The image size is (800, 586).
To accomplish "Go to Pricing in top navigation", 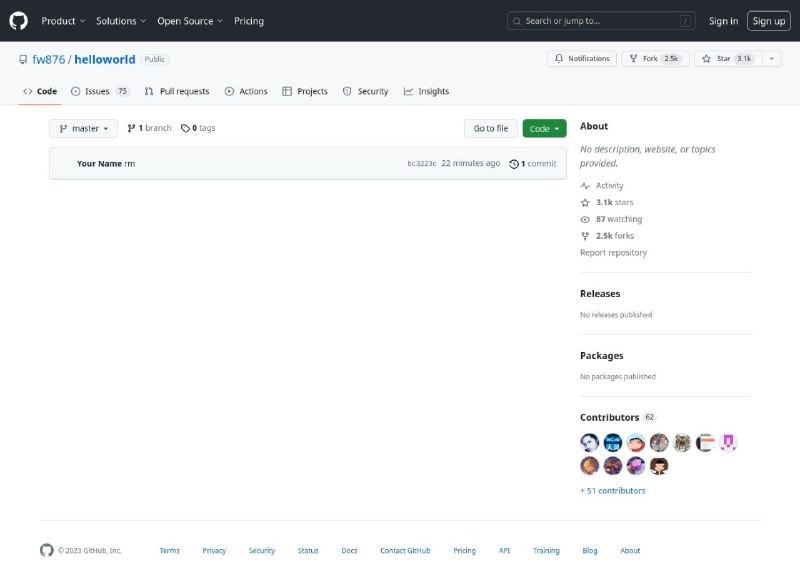I will pos(249,21).
